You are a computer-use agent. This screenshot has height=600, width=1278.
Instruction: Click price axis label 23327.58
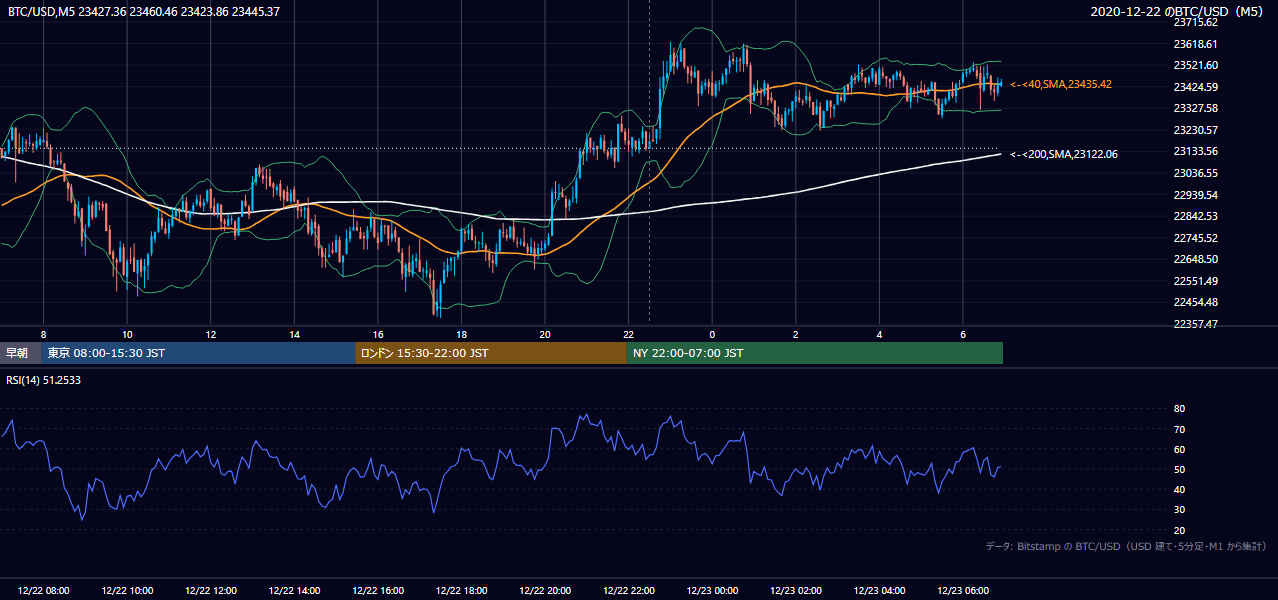(x=1195, y=108)
